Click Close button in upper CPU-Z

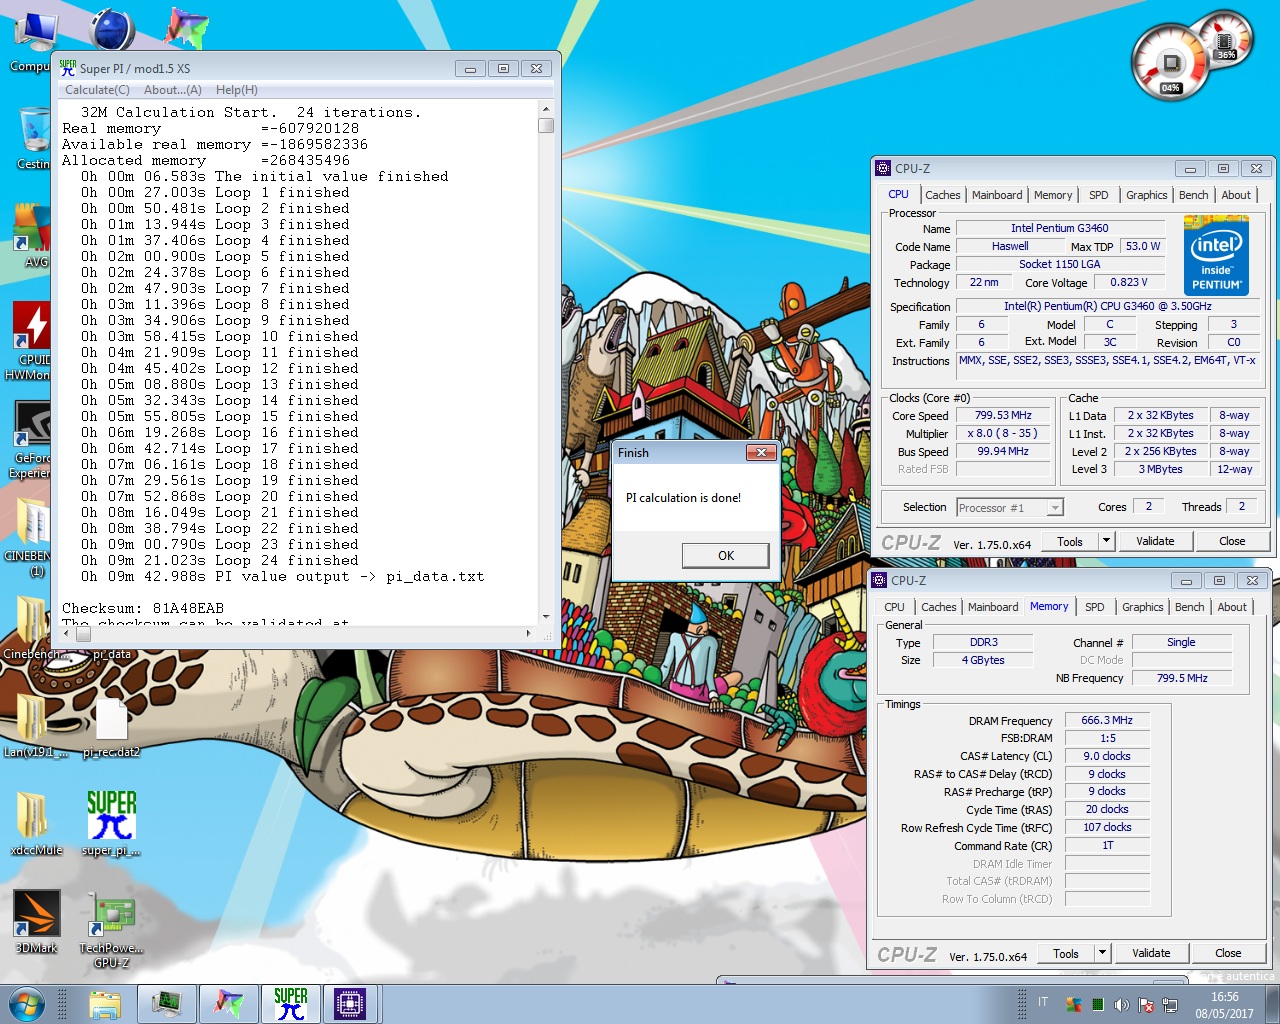click(1232, 541)
